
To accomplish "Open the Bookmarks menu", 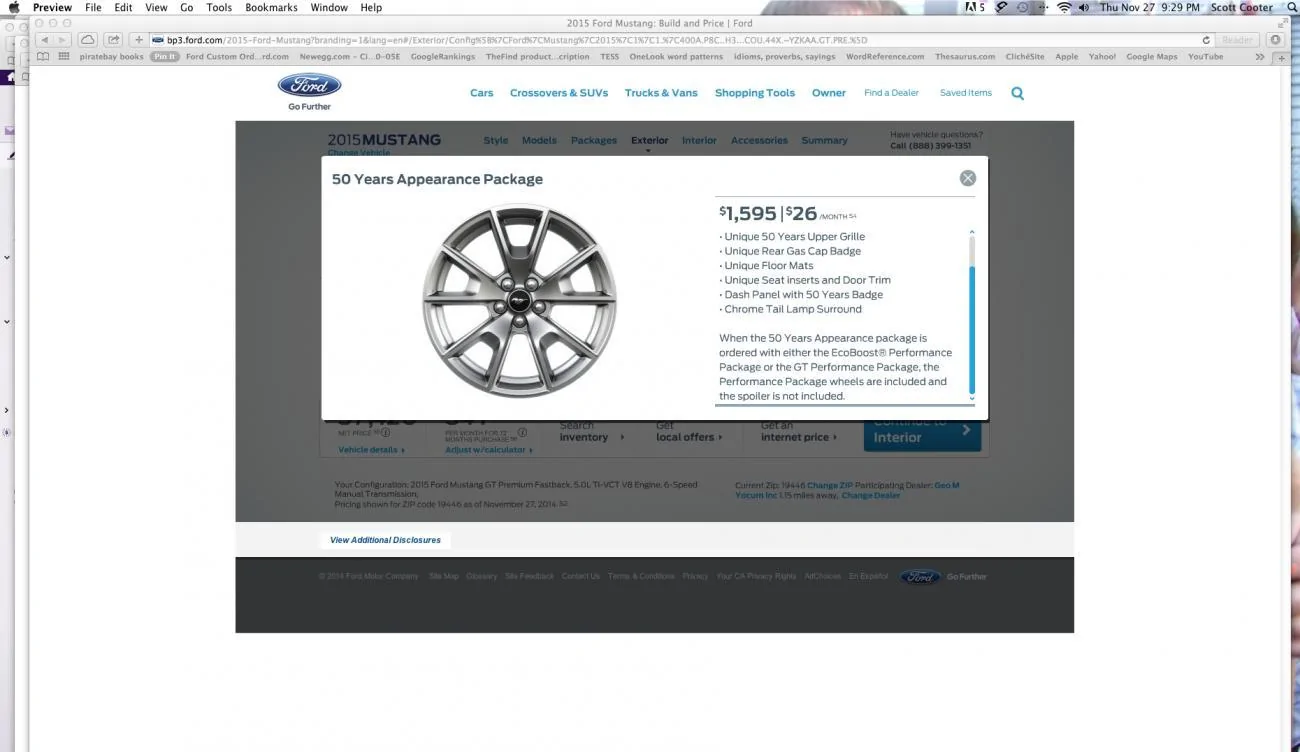I will click(272, 7).
